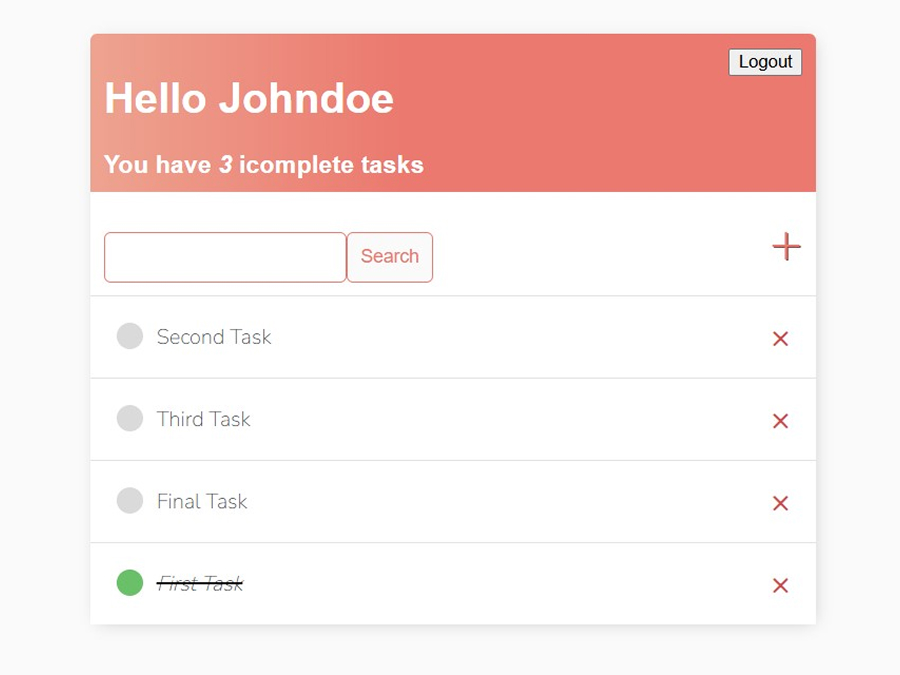Toggle the grey circle beside Third Task
The width and height of the screenshot is (900, 675).
130,418
